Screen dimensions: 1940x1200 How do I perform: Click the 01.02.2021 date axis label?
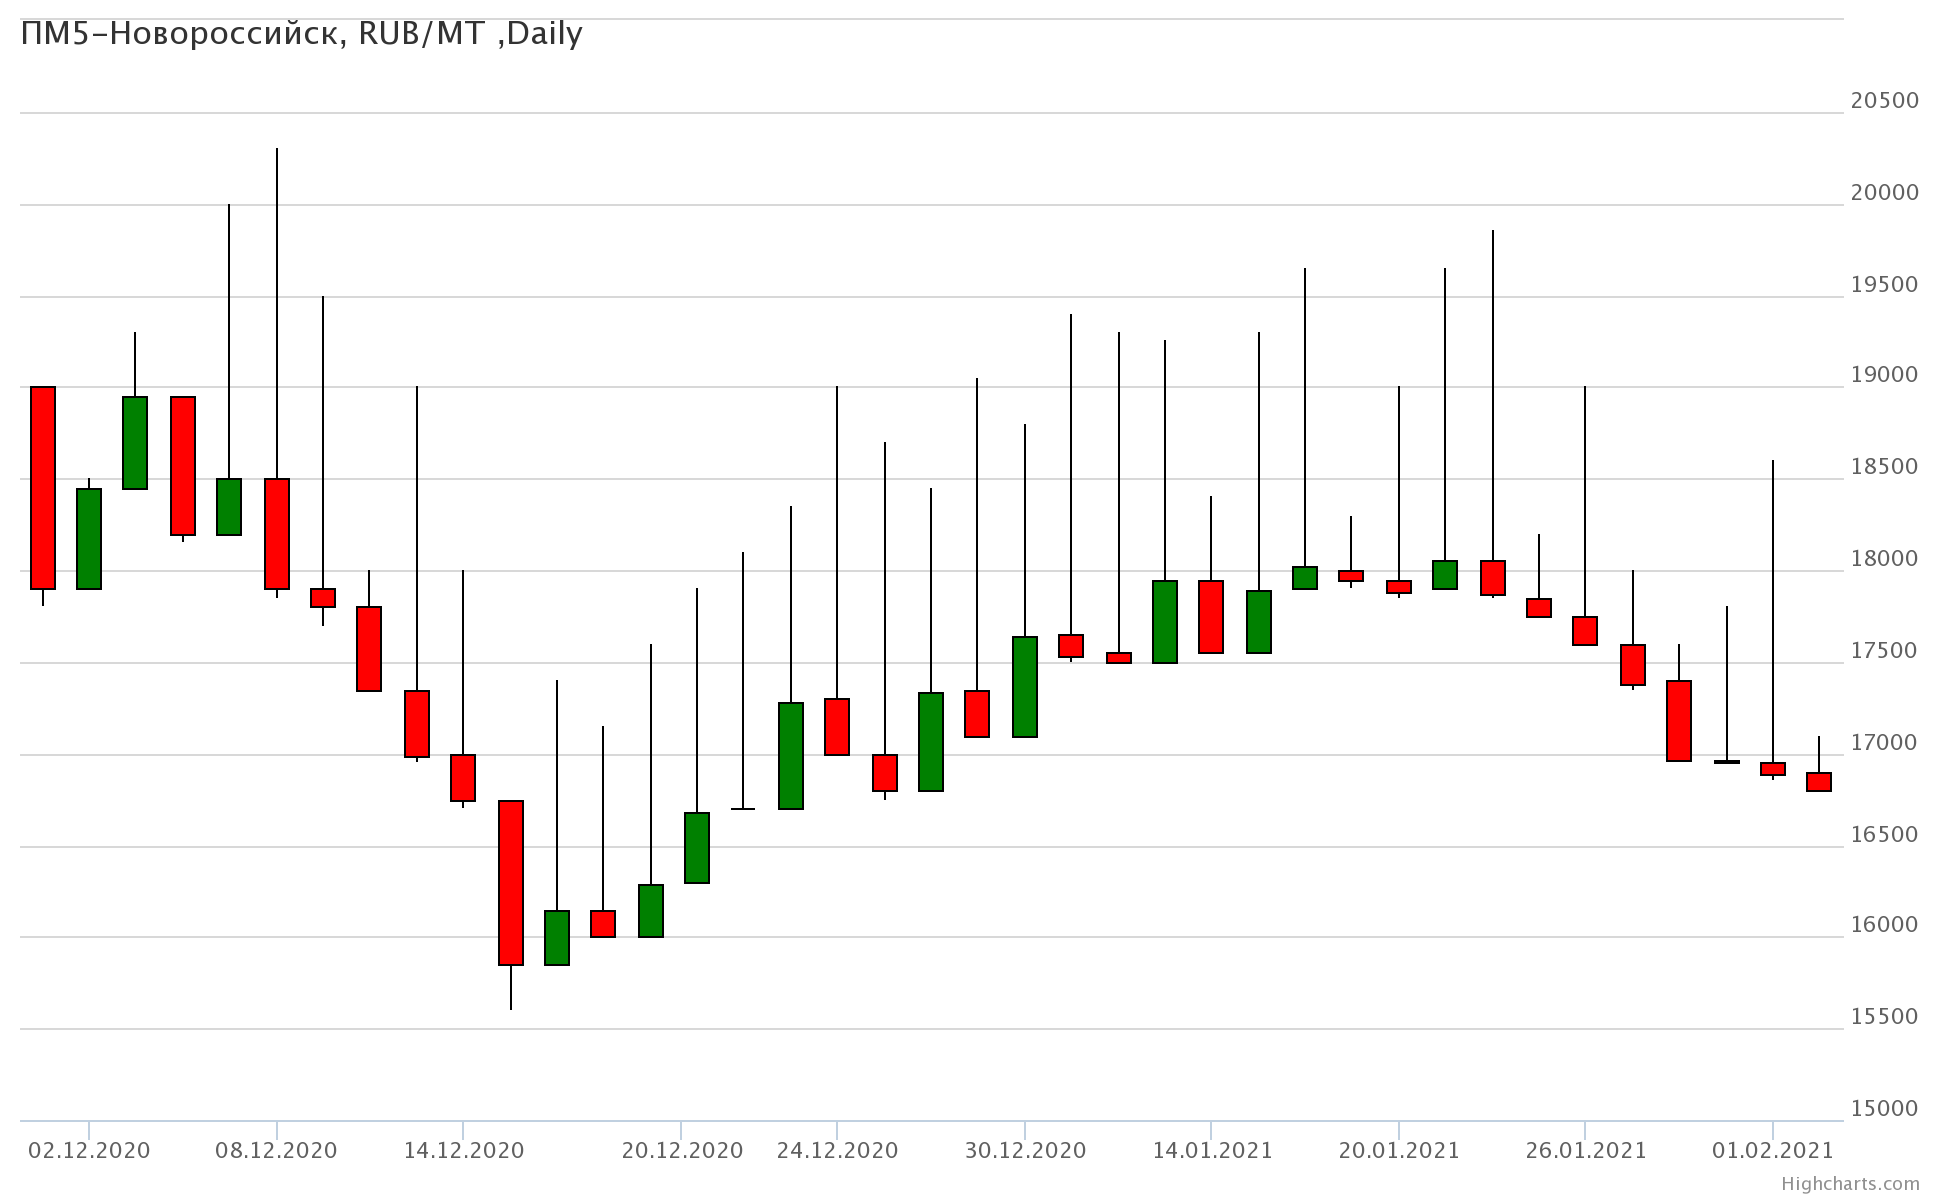click(x=1773, y=1151)
